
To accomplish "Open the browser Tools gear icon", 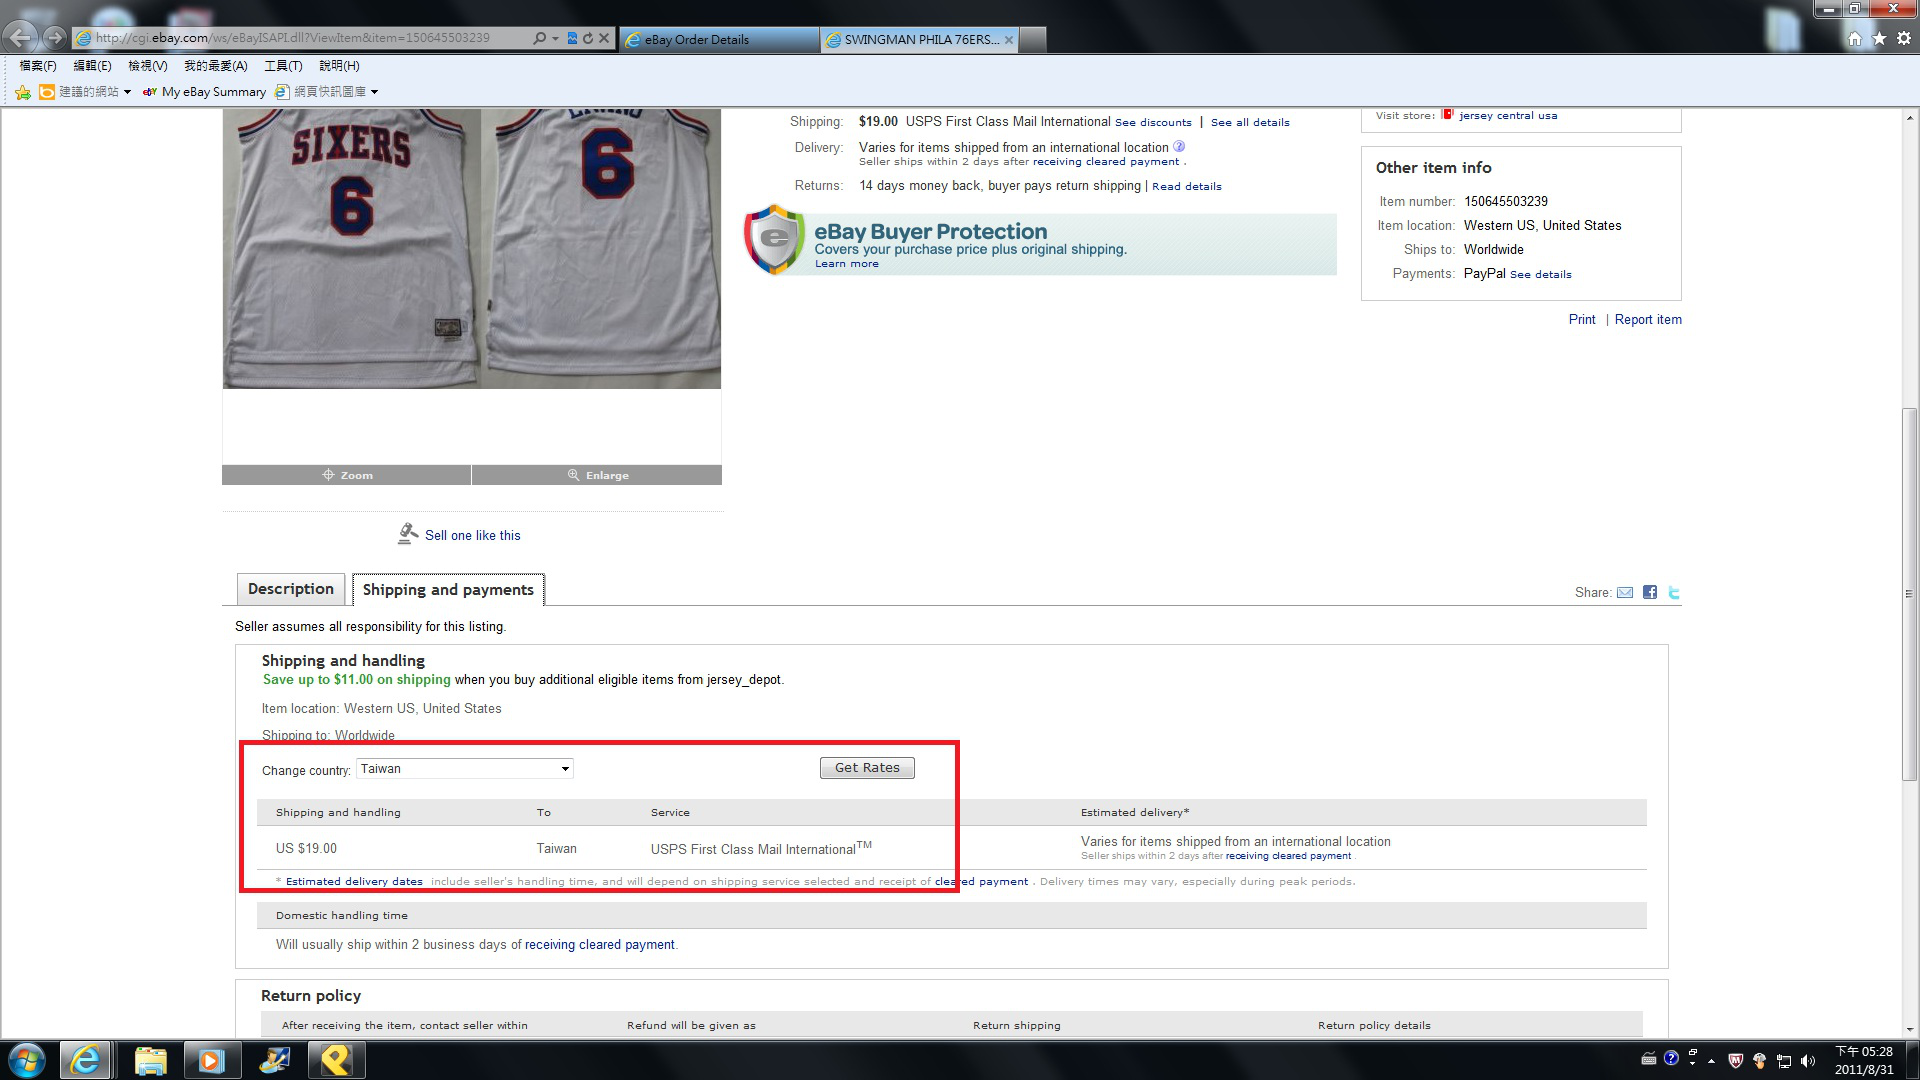I will pos(1904,38).
